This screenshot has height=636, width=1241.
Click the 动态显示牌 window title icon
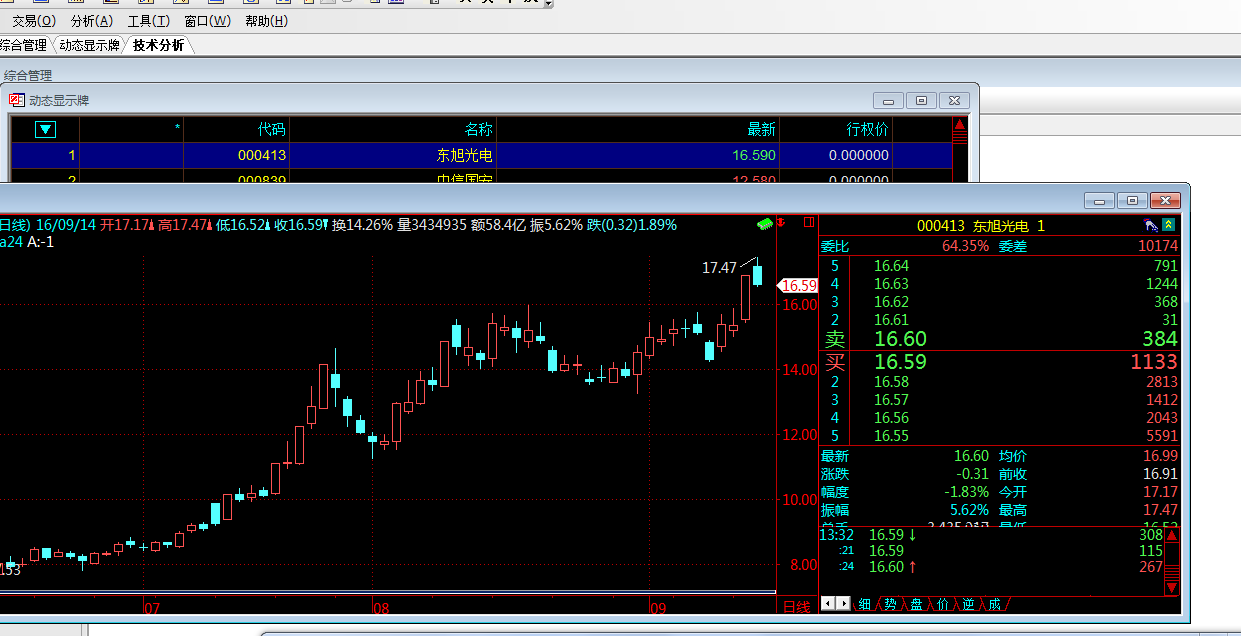click(17, 100)
